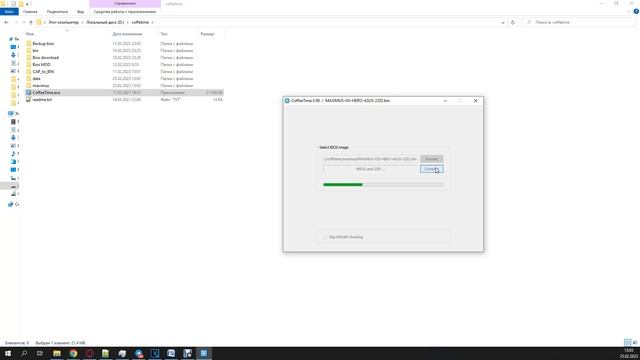Switch to details view icon in status bar

[x=628, y=342]
